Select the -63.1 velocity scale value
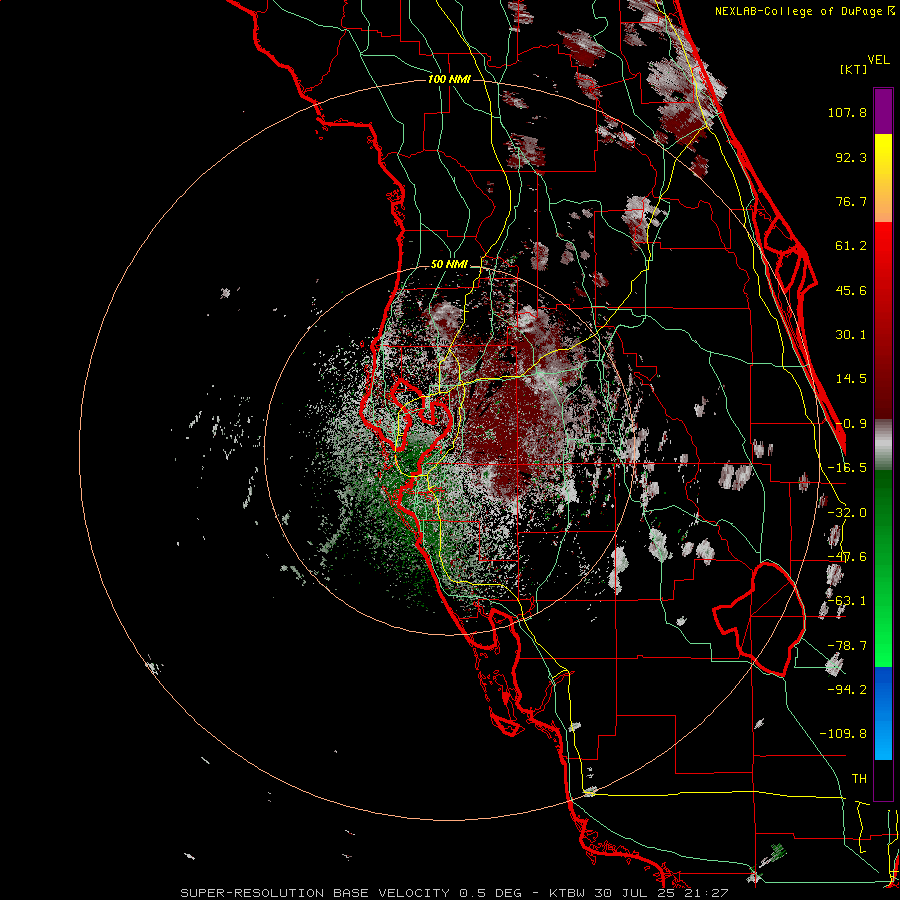Viewport: 900px width, 900px height. coord(847,601)
